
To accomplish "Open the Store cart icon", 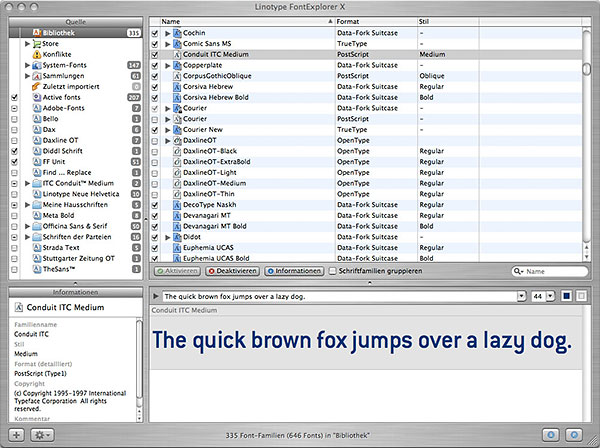I will 37,44.
